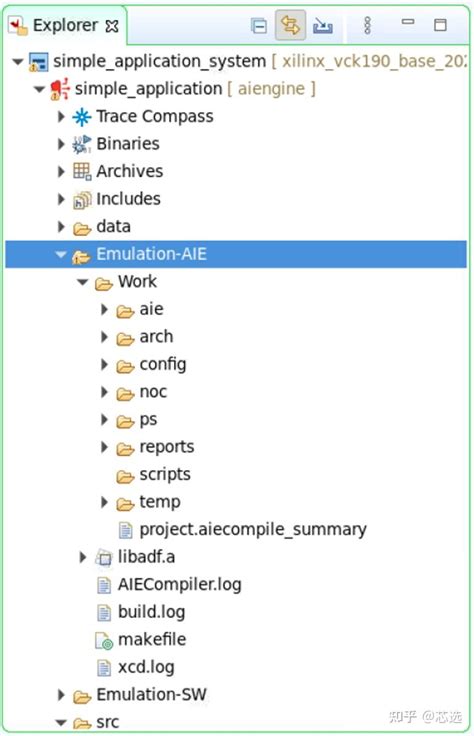Click the Collapse All toolbar icon
Screen dimensions: 474x736
259,26
